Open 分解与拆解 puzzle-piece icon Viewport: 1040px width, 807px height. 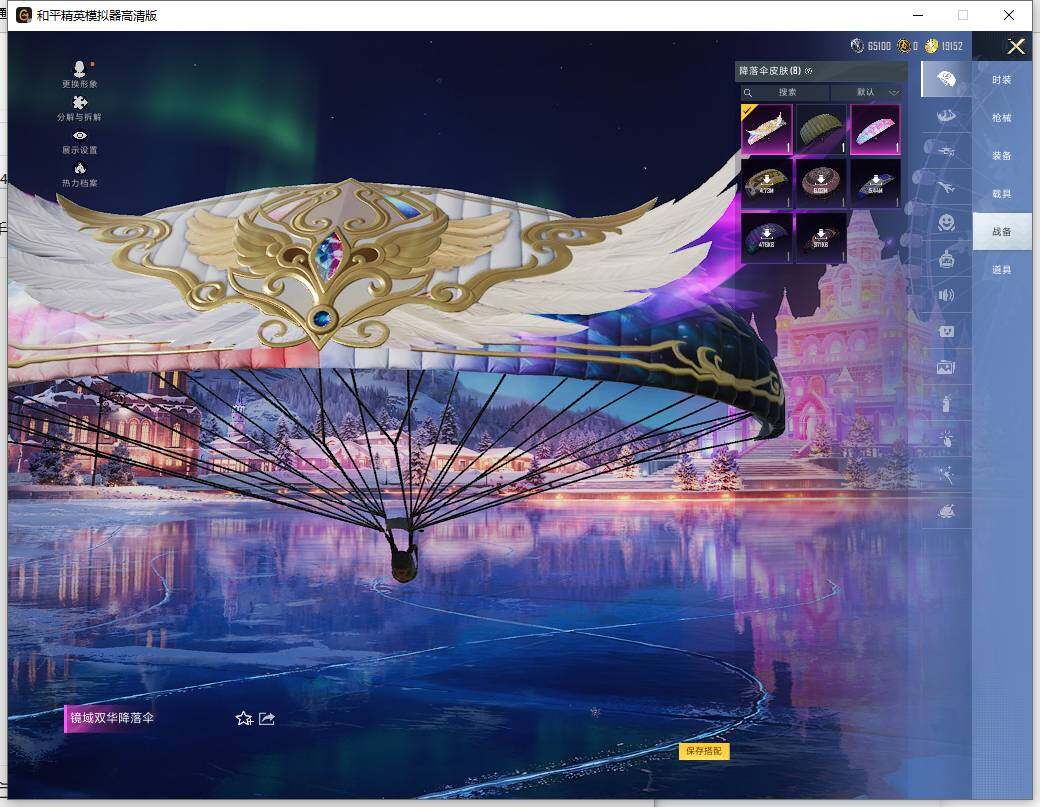80,108
